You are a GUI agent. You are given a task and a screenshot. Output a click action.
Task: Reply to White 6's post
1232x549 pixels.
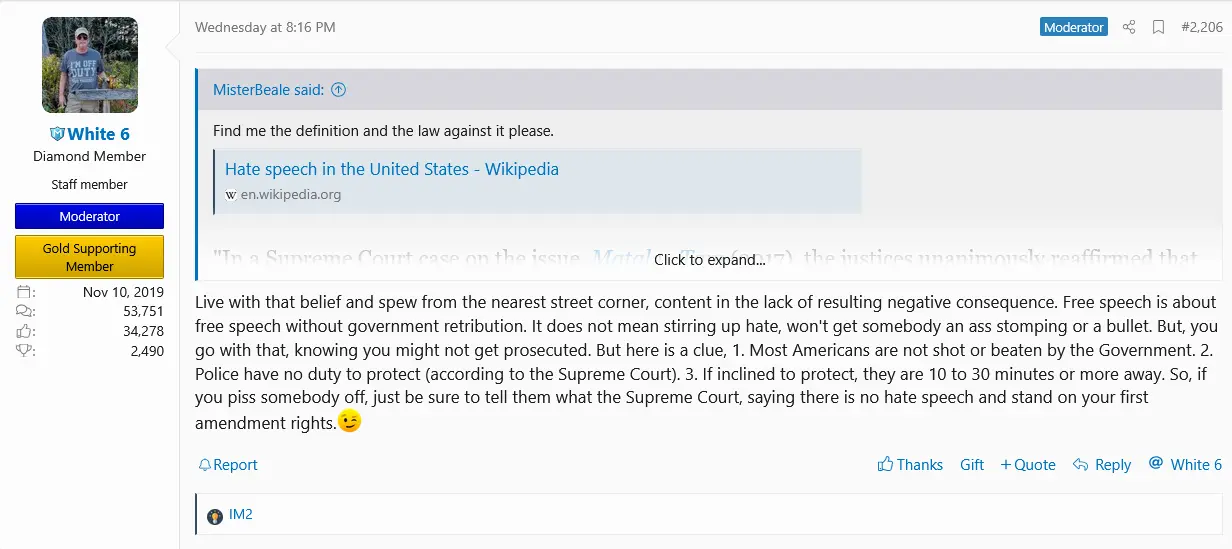(1101, 465)
